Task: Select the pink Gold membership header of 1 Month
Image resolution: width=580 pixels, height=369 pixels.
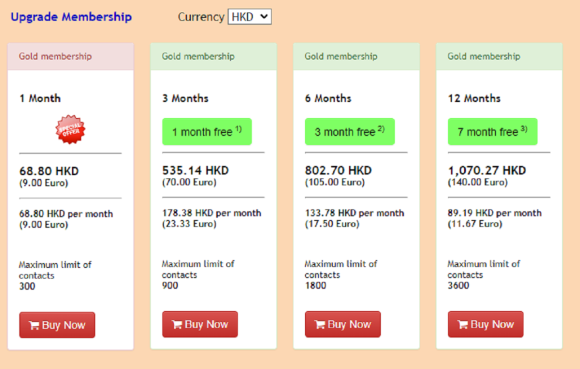Action: click(x=71, y=56)
